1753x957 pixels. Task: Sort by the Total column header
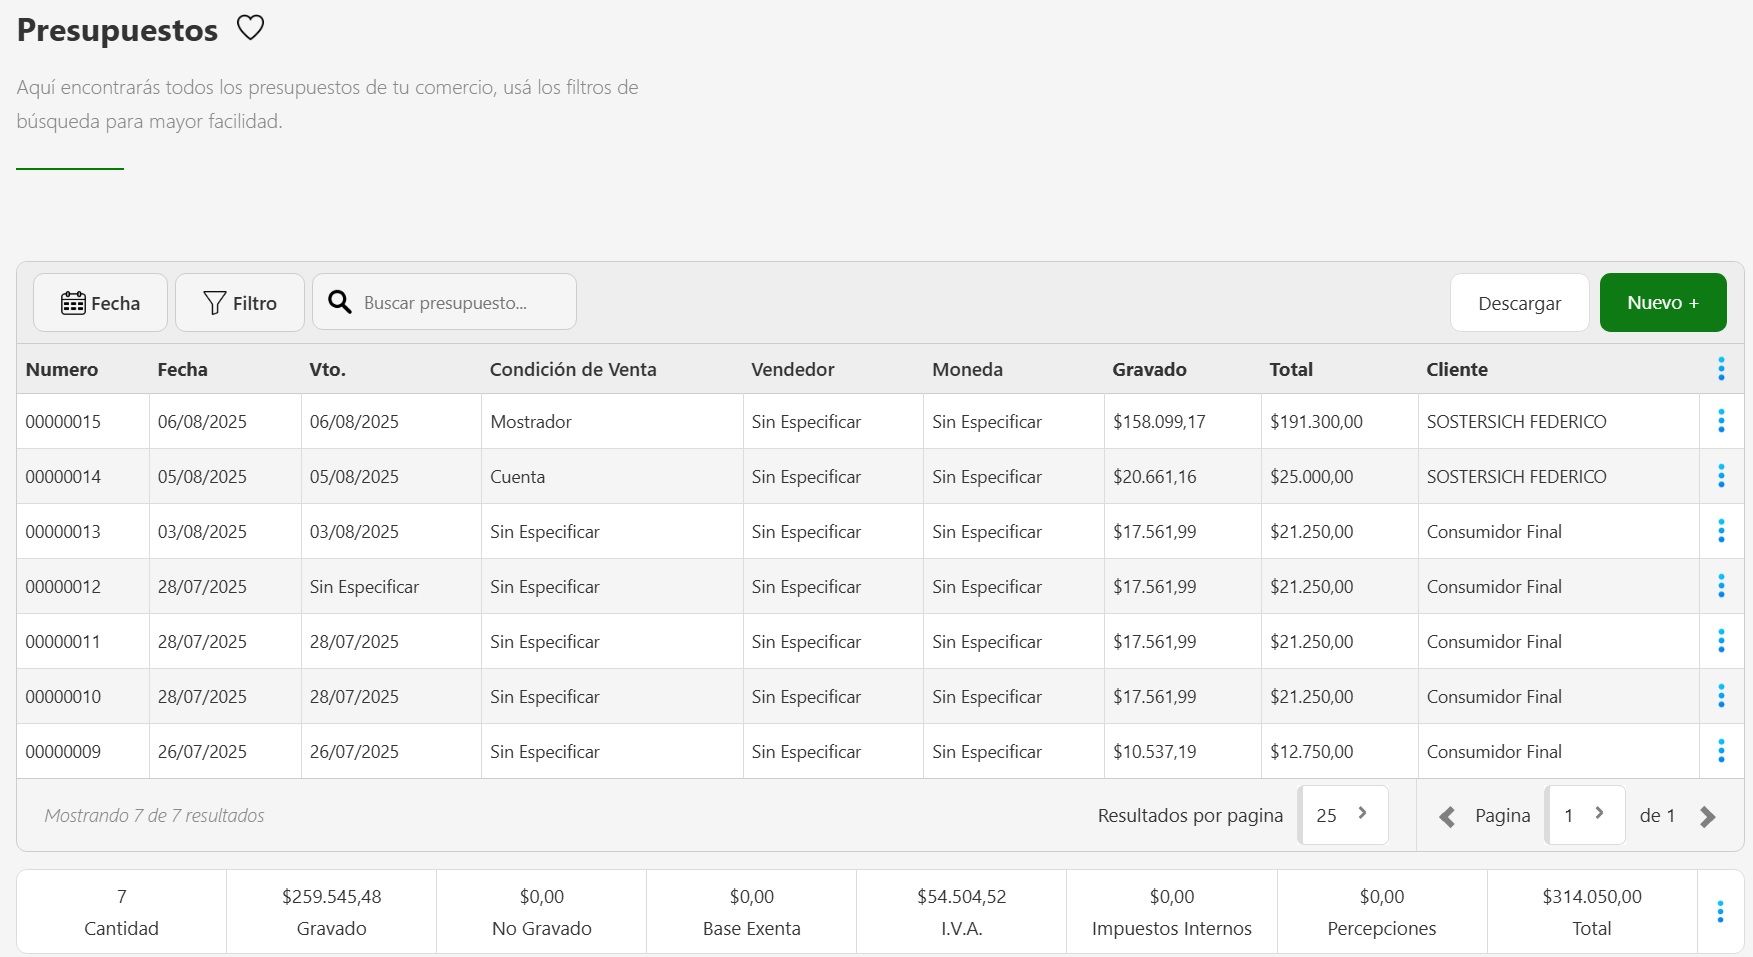coord(1291,369)
